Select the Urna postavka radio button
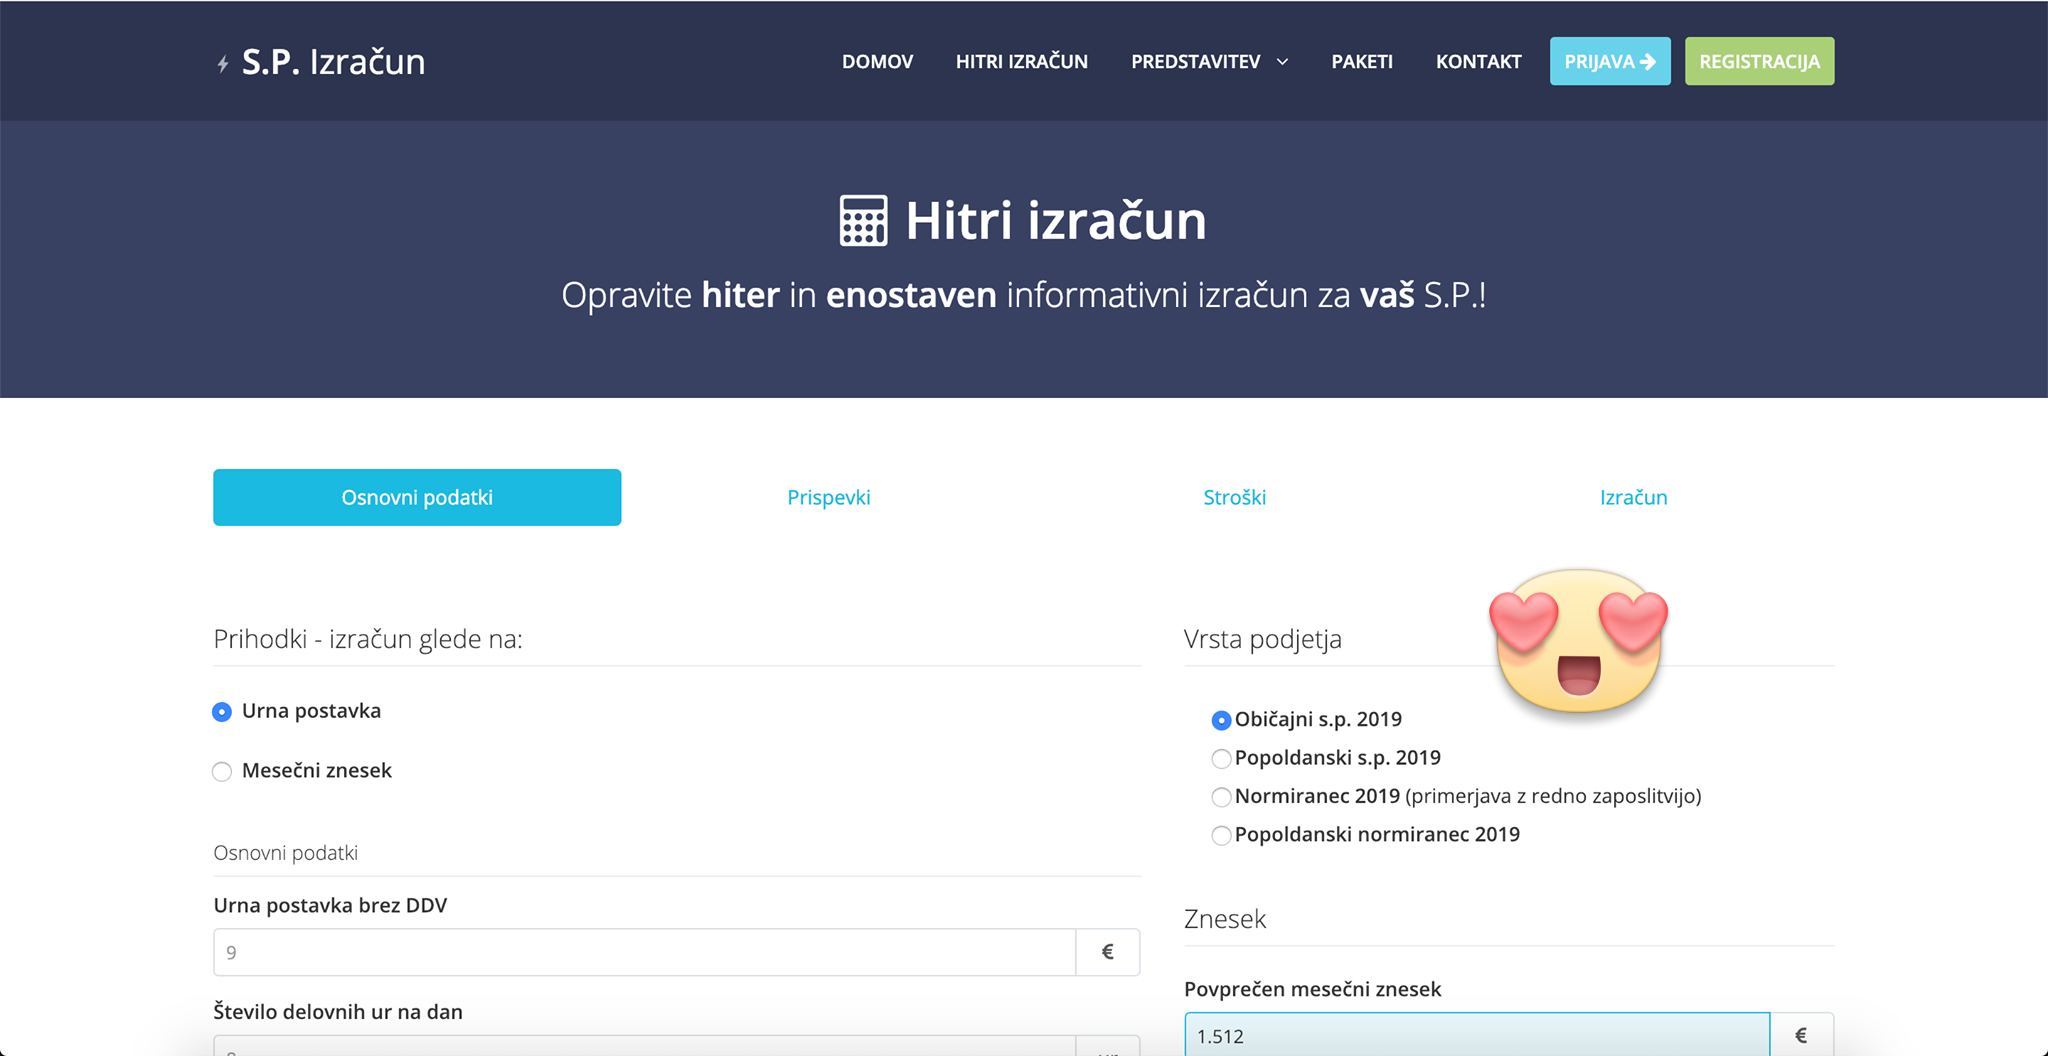The image size is (2048, 1056). pyautogui.click(x=222, y=712)
